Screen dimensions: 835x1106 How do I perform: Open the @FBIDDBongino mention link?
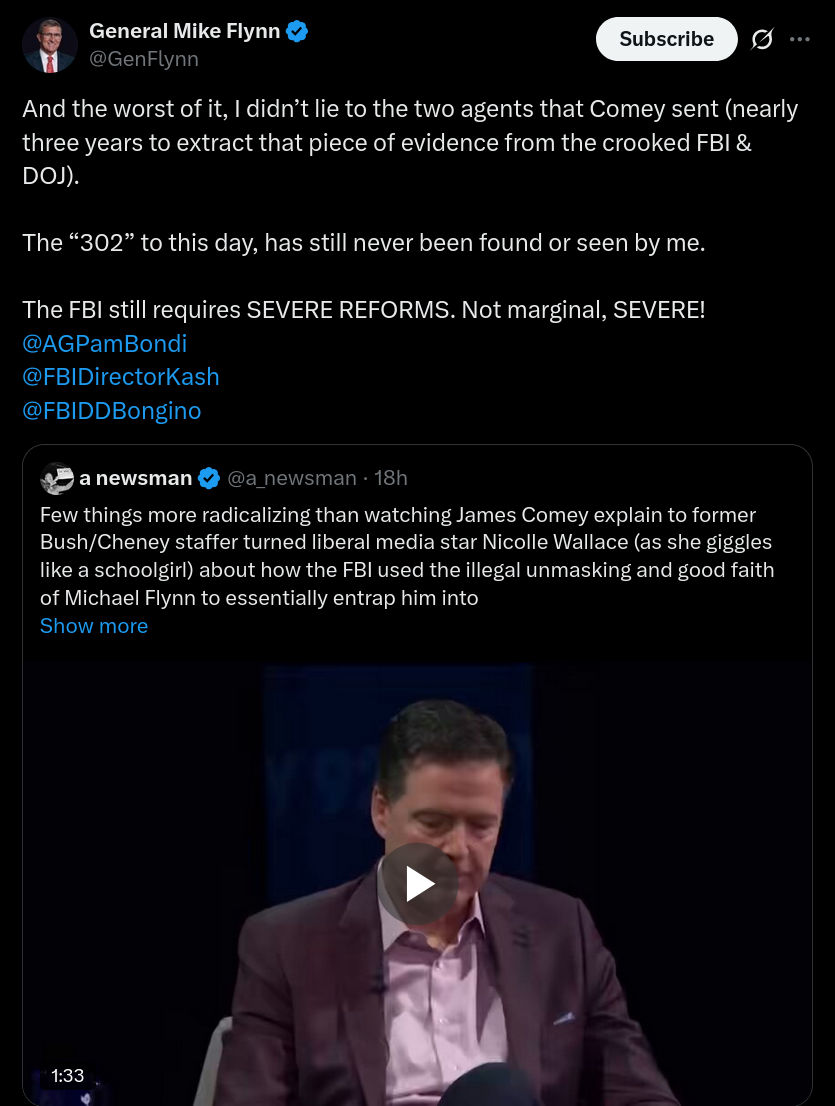[111, 410]
